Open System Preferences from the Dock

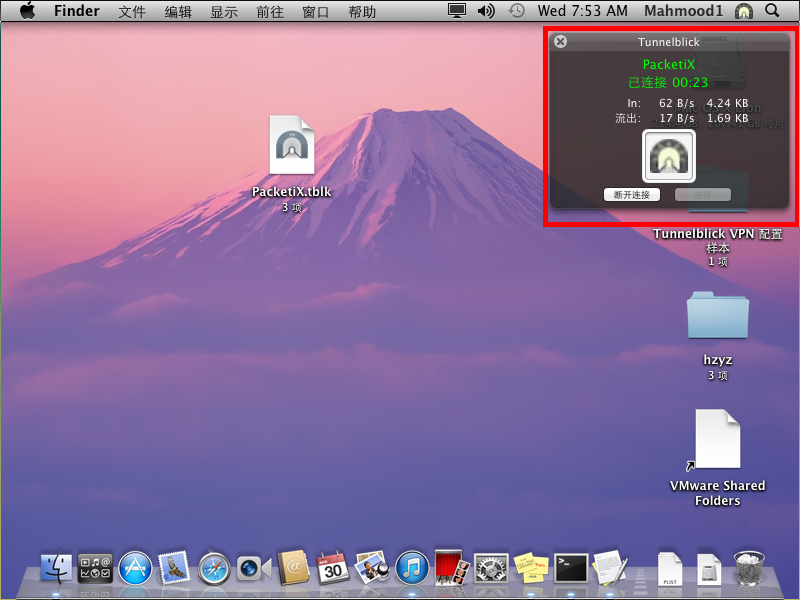click(491, 568)
